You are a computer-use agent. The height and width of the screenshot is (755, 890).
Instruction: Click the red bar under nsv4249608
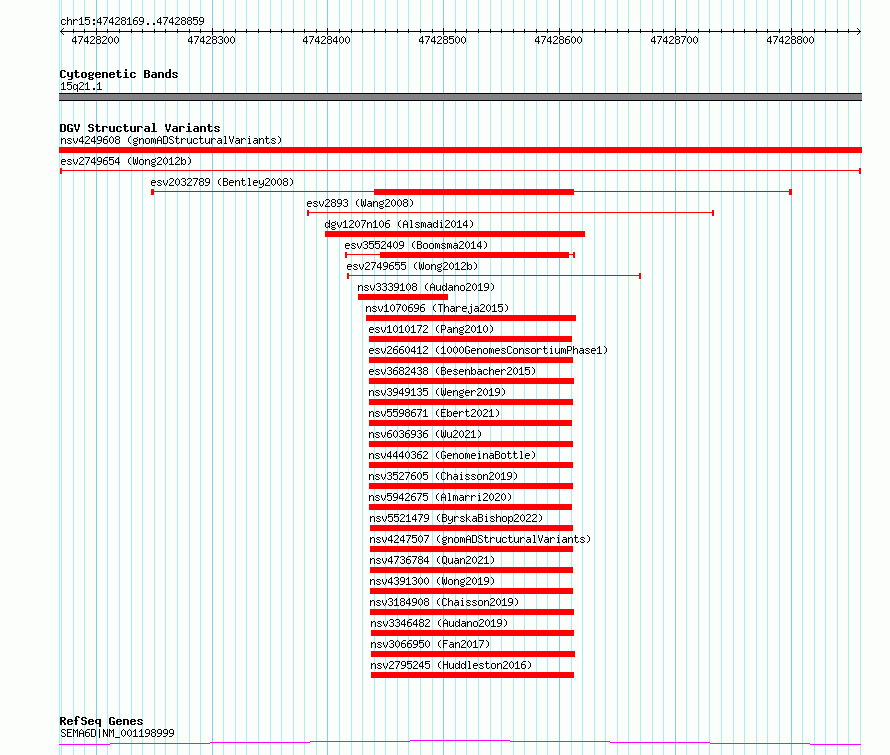460,150
